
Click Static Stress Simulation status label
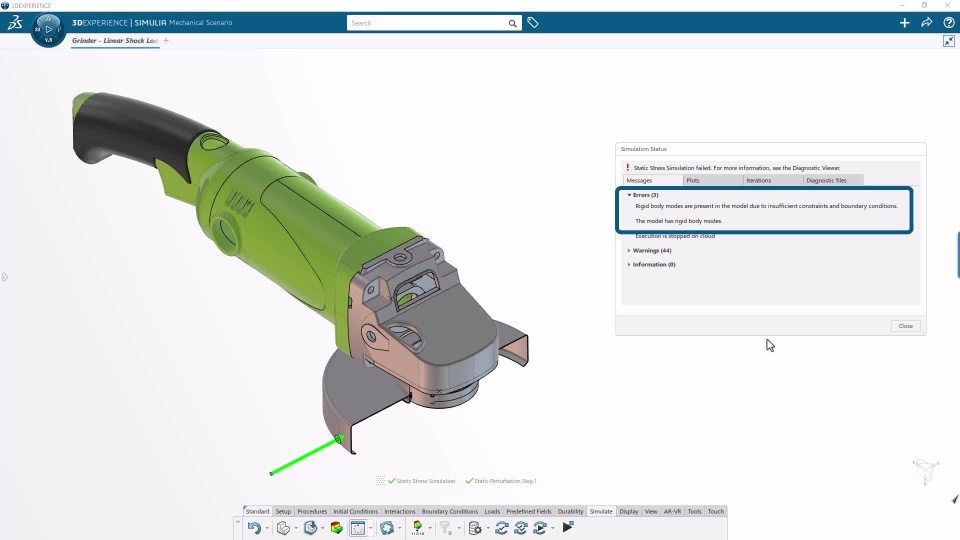(x=426, y=481)
